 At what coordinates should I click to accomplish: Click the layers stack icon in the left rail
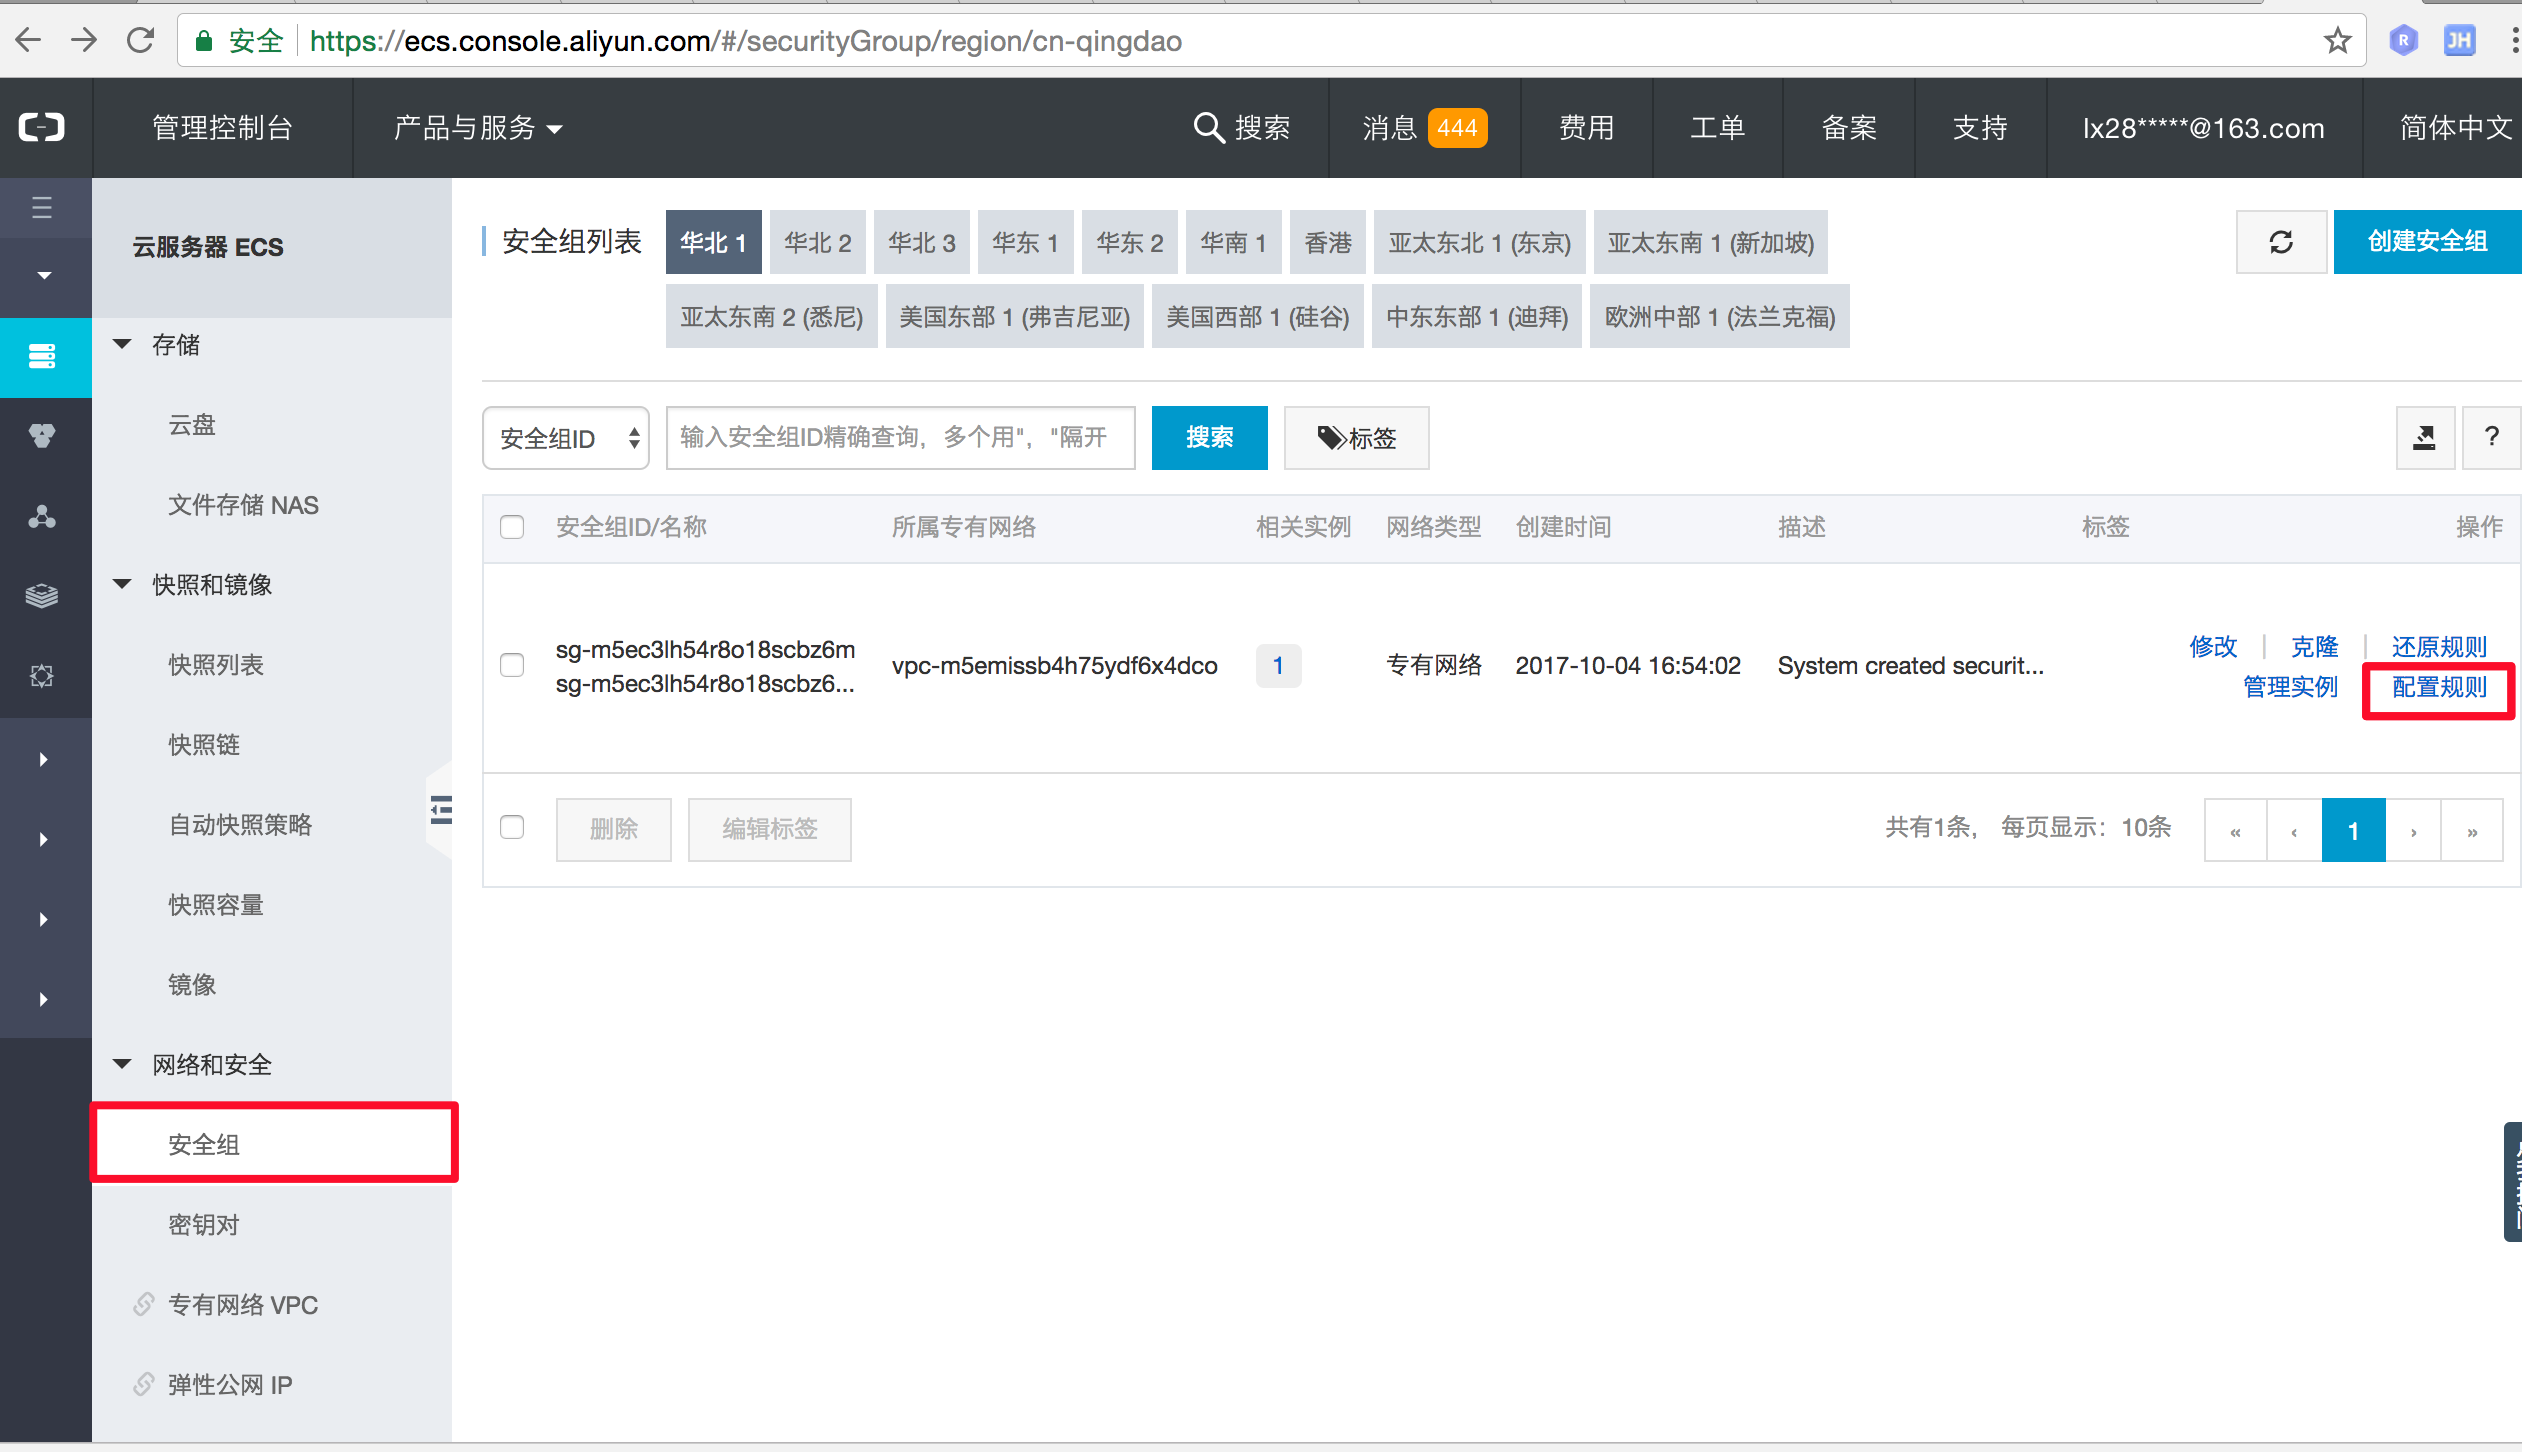point(42,596)
